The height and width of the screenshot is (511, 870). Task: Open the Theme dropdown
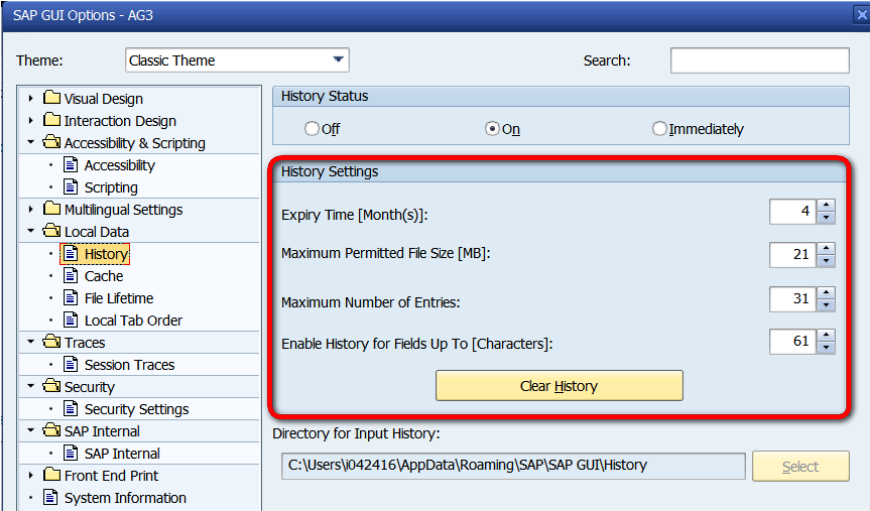pyautogui.click(x=338, y=60)
